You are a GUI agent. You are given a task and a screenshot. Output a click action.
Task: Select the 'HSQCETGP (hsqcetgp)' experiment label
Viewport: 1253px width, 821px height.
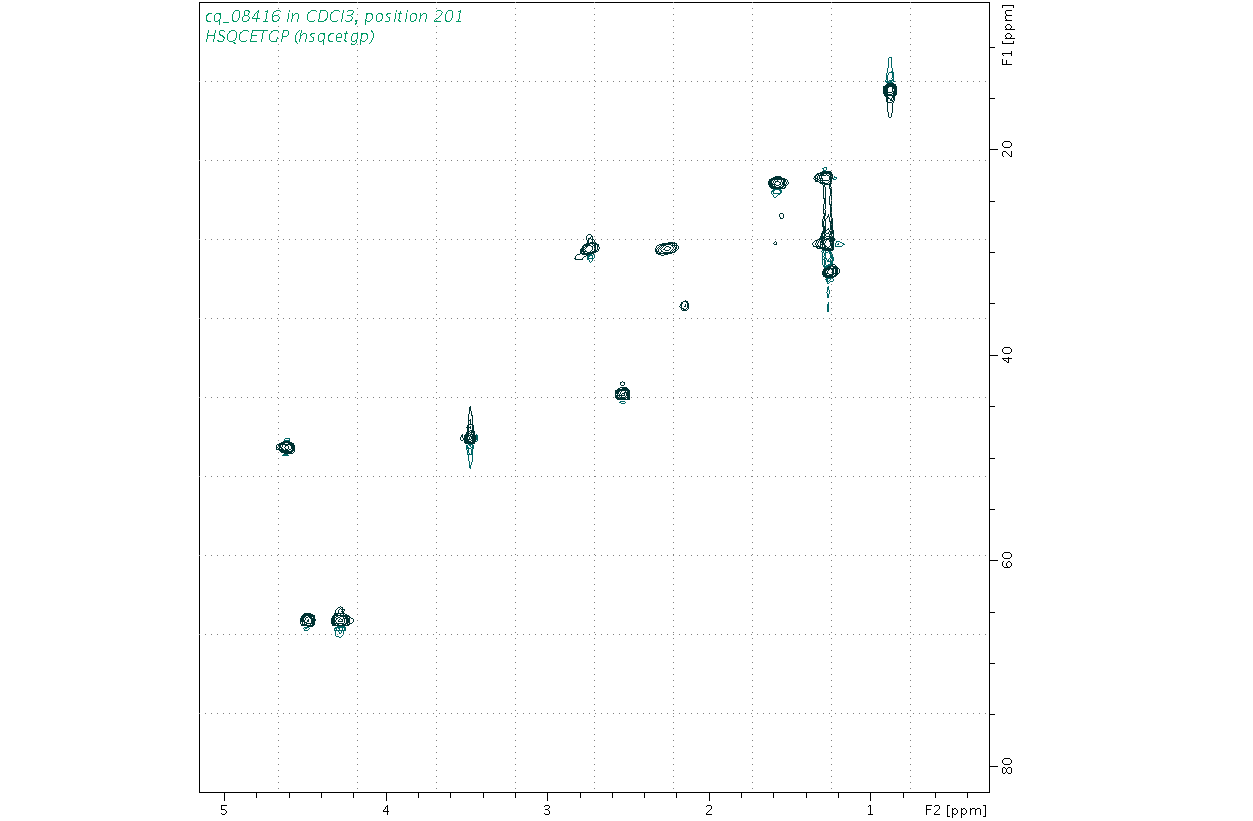(x=289, y=37)
